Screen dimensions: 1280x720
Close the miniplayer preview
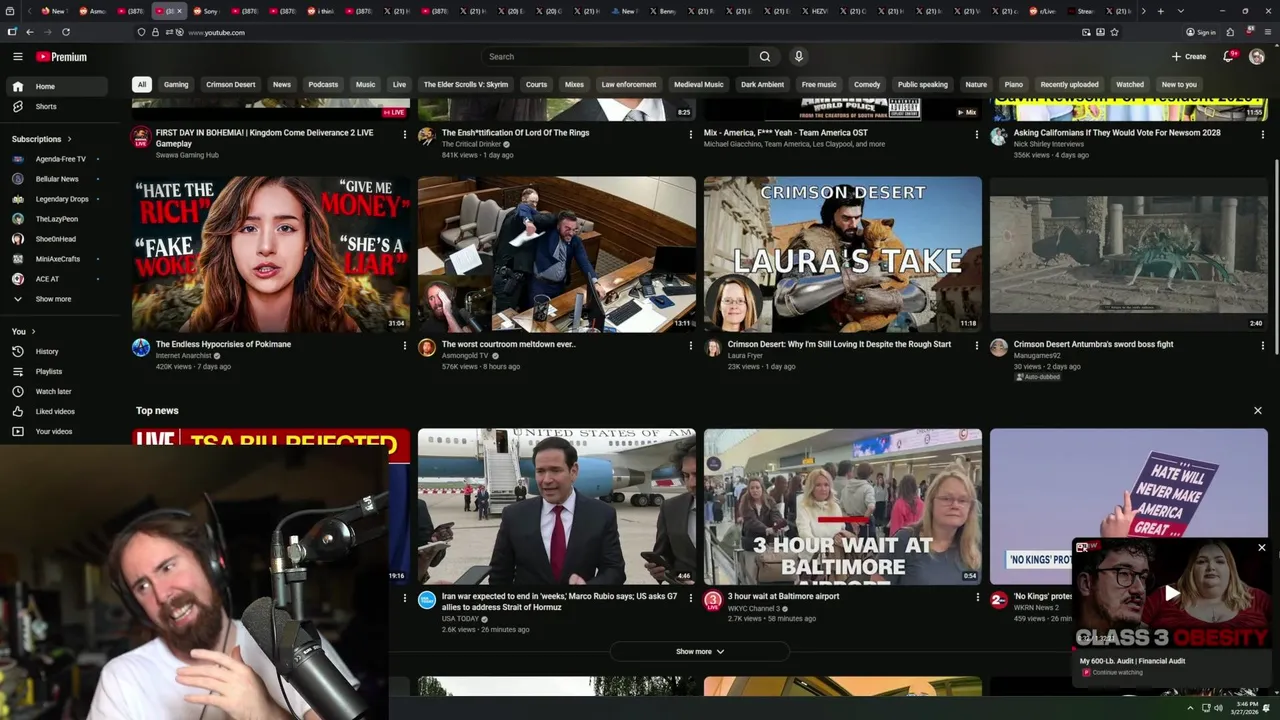(x=1262, y=548)
